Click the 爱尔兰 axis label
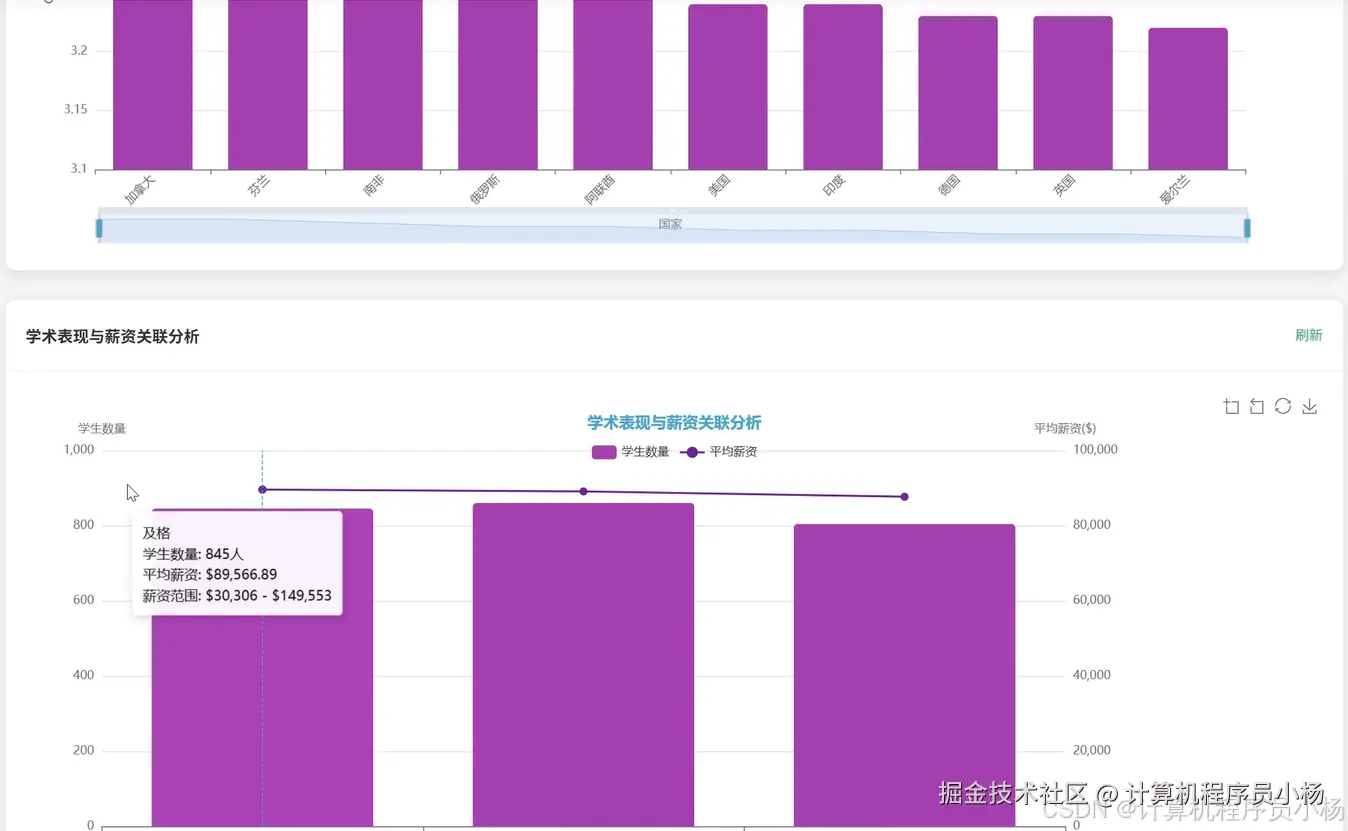1348x831 pixels. pos(1175,190)
